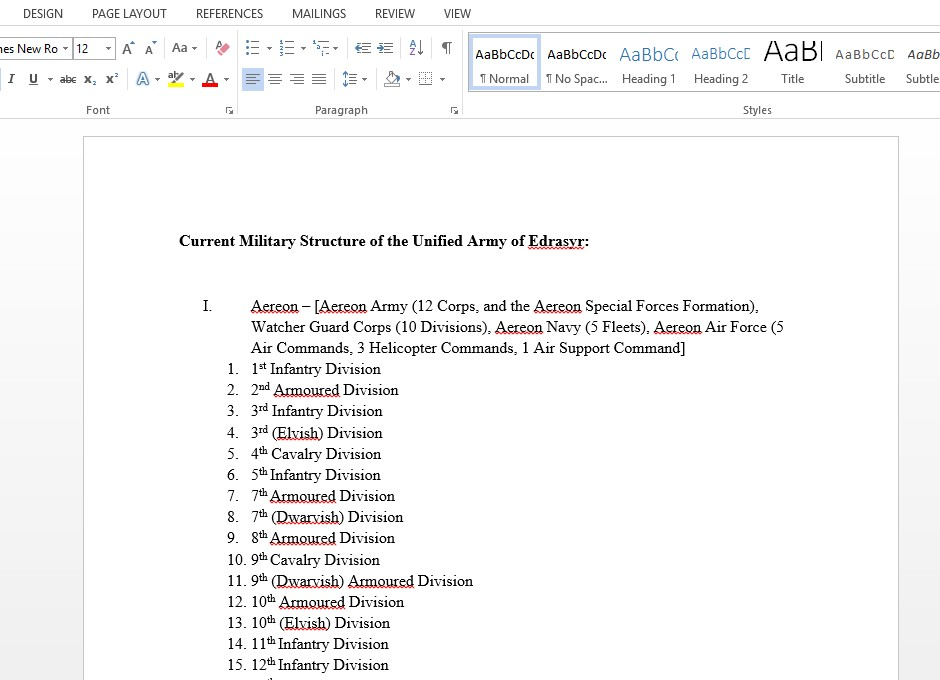Viewport: 940px width, 680px height.
Task: Justify the paragraph text
Action: coord(319,79)
